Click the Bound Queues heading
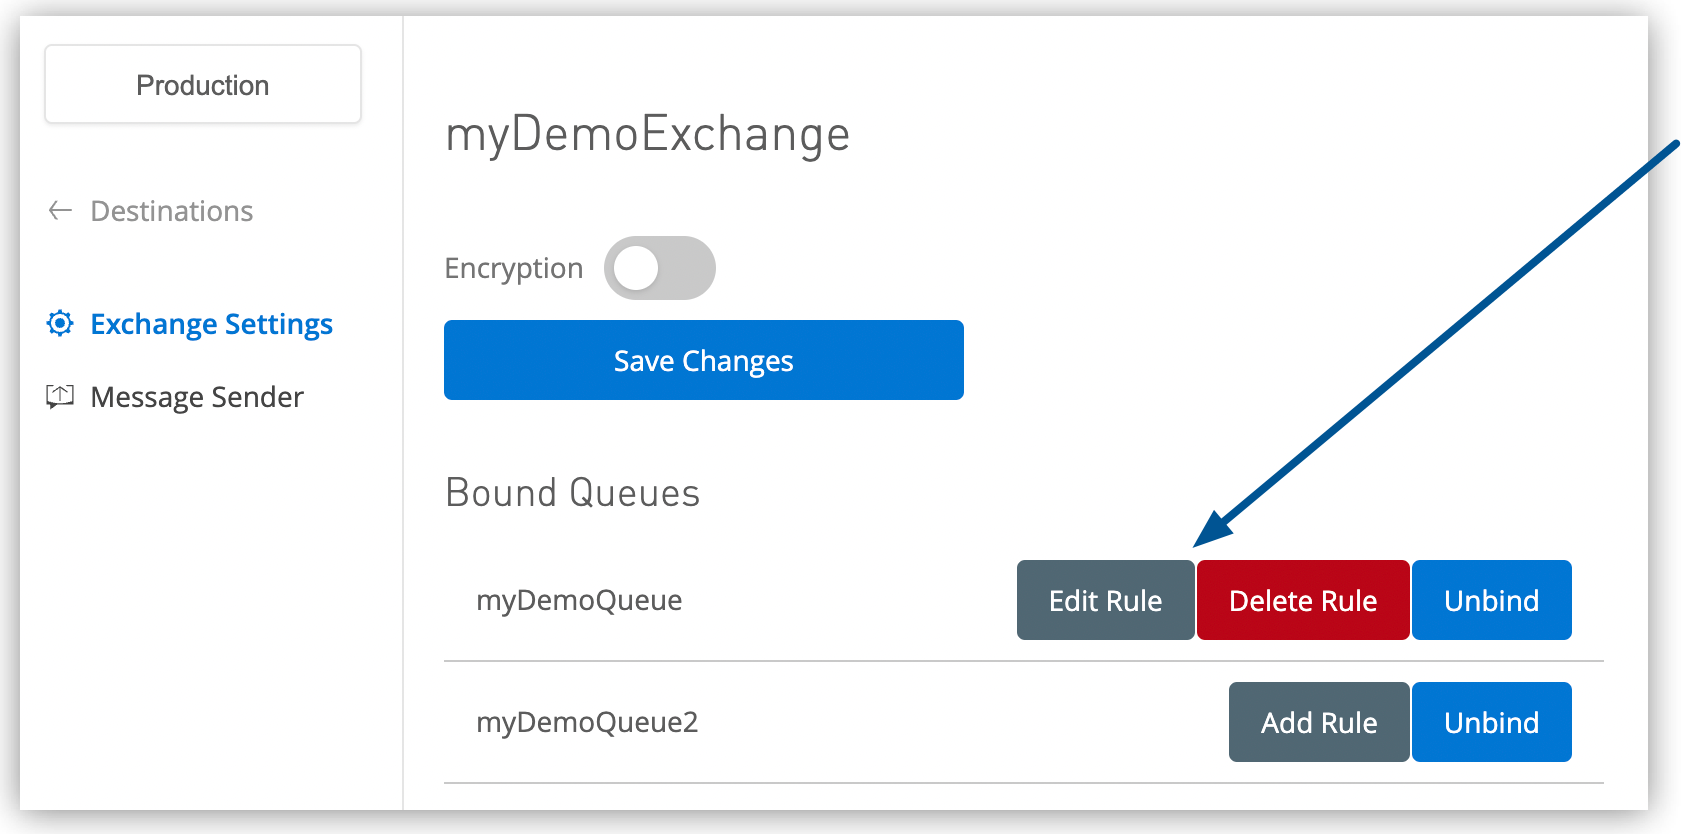Image resolution: width=1708 pixels, height=834 pixels. pyautogui.click(x=571, y=492)
